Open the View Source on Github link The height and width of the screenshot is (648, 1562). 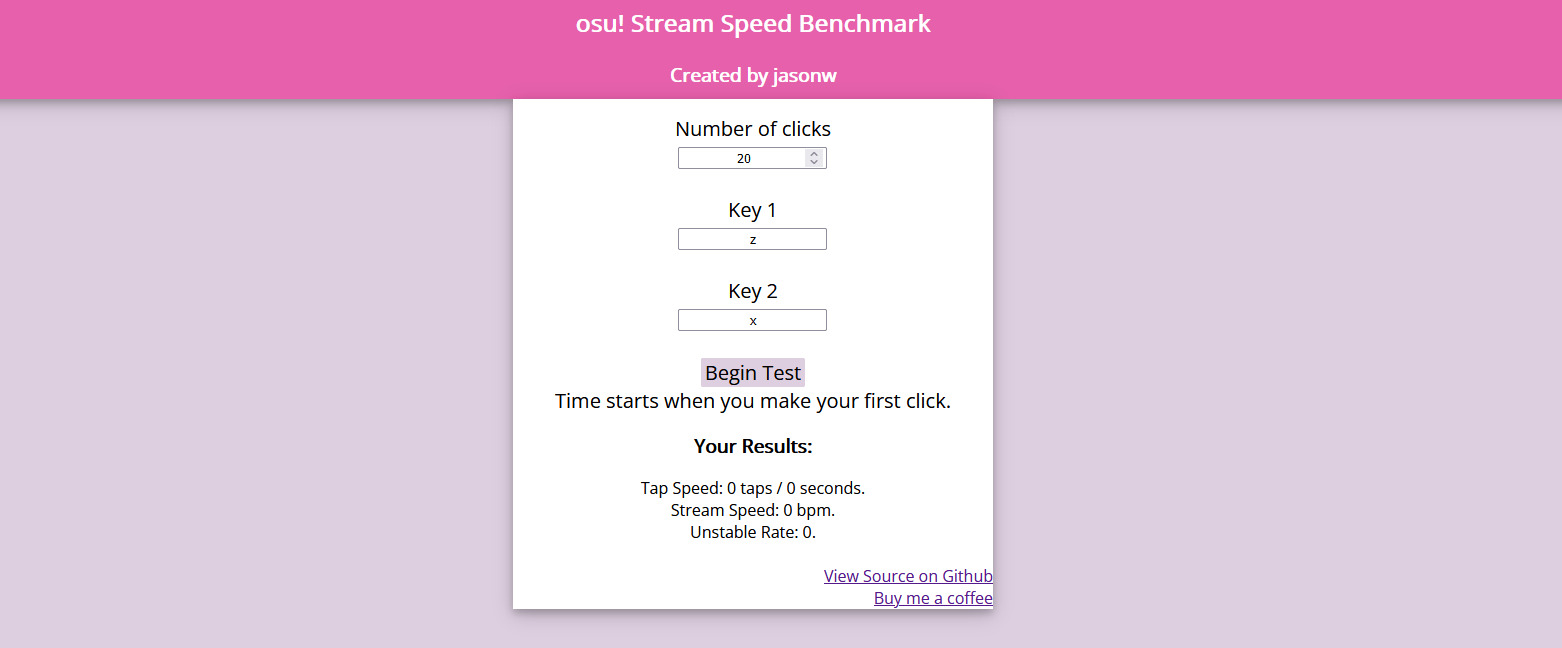tap(908, 576)
